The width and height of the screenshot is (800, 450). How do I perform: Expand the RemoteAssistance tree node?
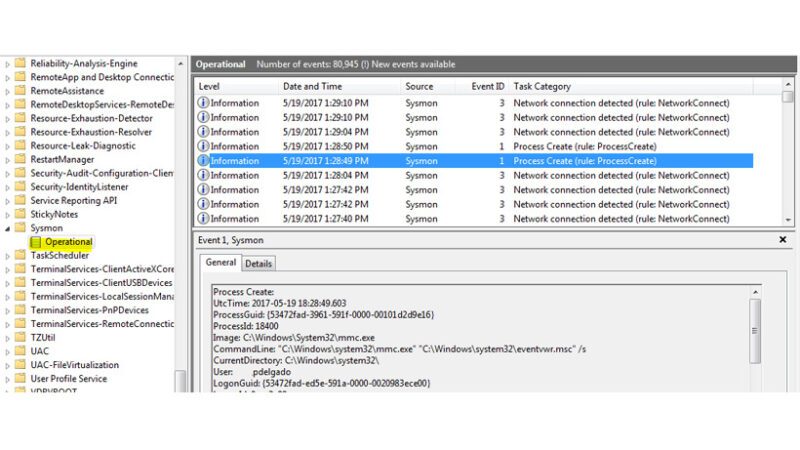click(7, 92)
